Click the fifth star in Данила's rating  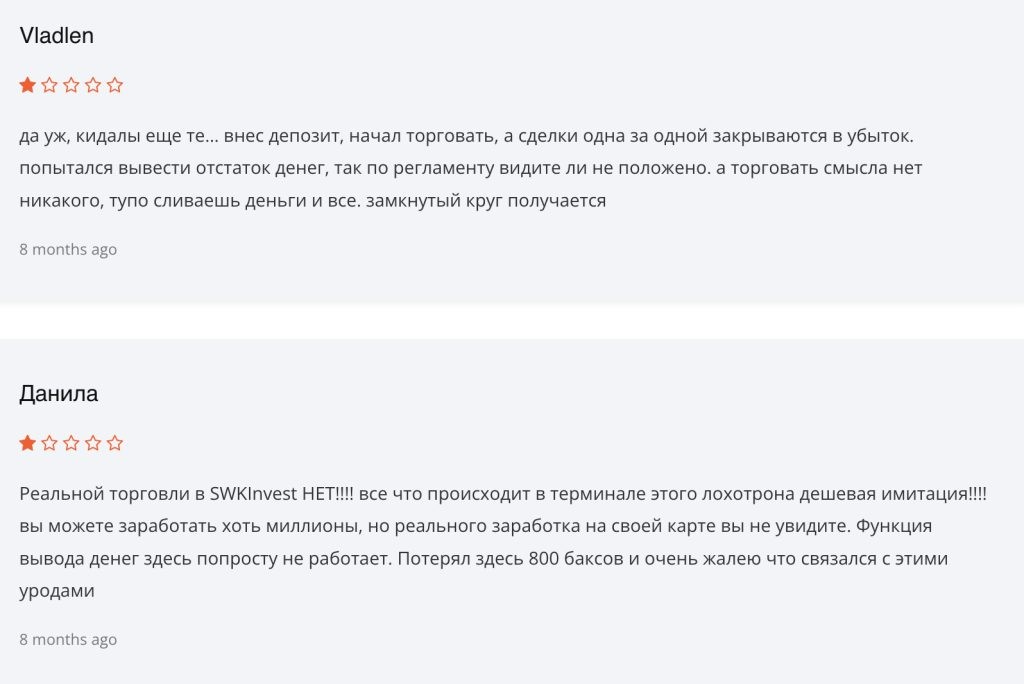(x=115, y=443)
